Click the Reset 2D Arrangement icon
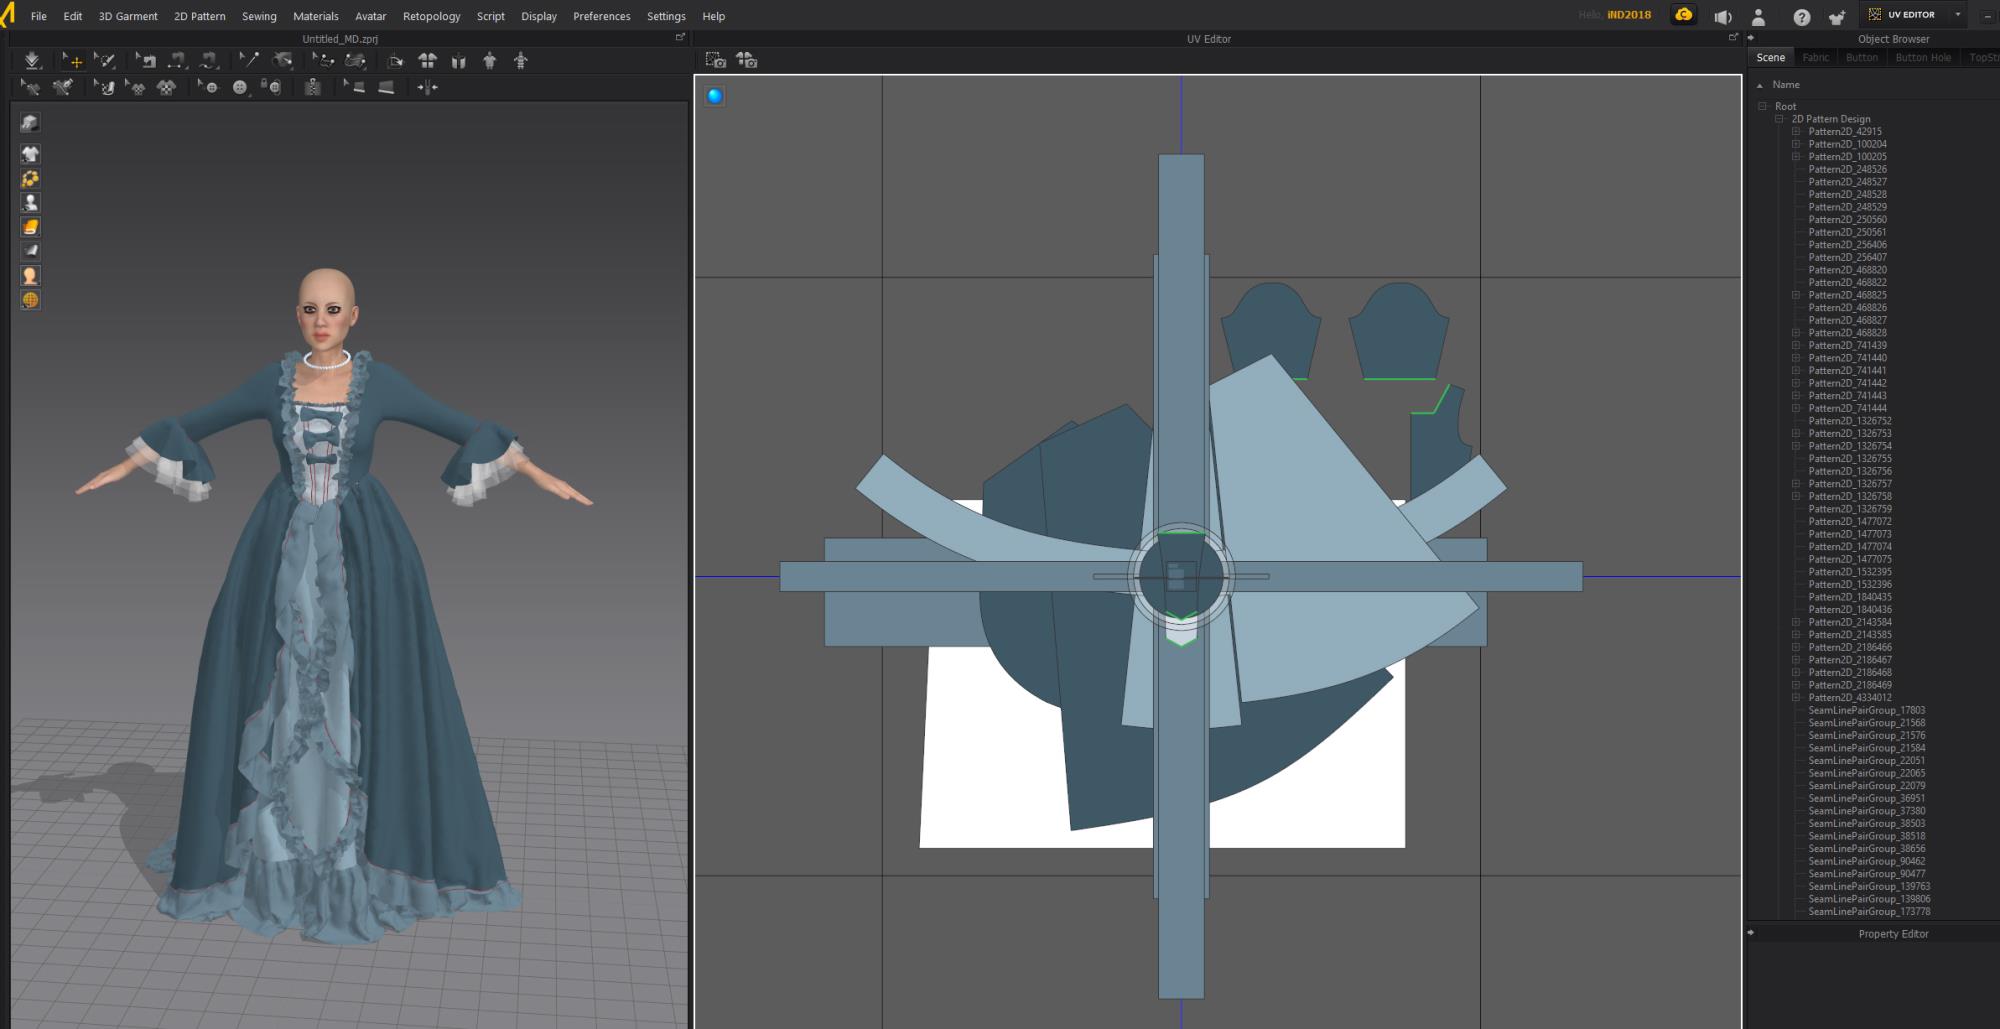 (396, 61)
